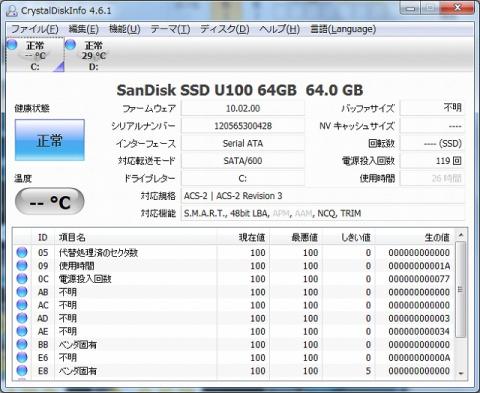Click the SanDisk SSD U100 64GB model title
The width and height of the screenshot is (480, 393).
207,90
